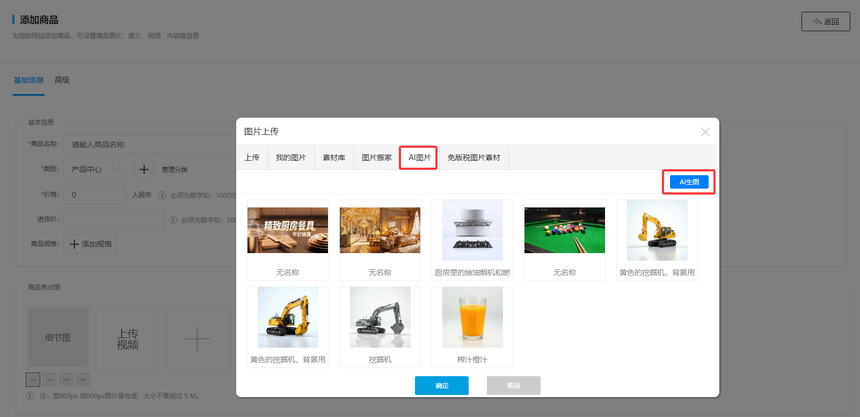This screenshot has height=417, width=860.
Task: Click the 厨房里的抽油烟机和燃 caption
Action: point(472,273)
